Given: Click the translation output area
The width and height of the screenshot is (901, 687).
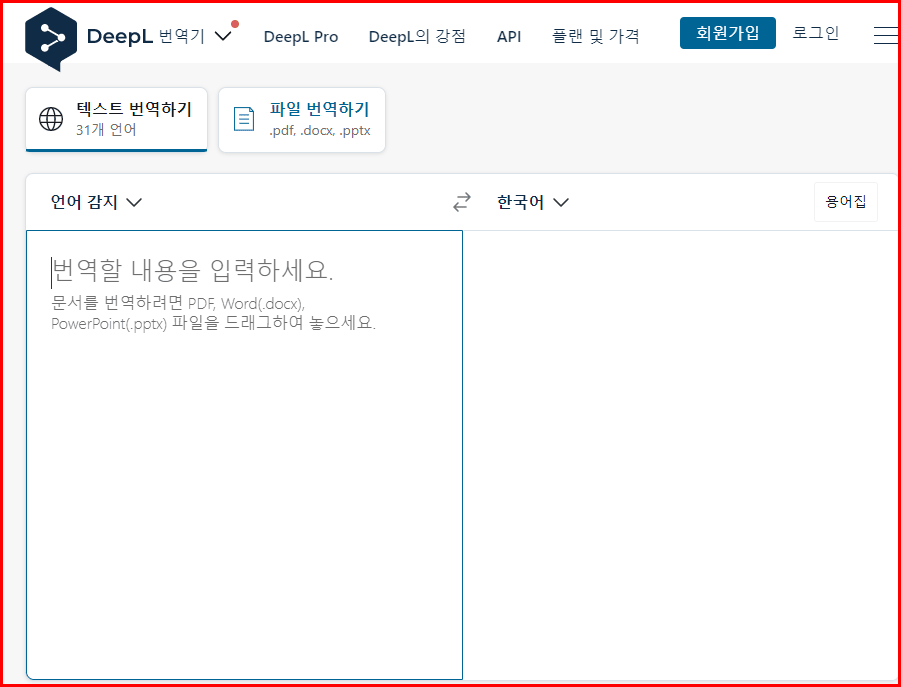Looking at the screenshot, I should [x=681, y=455].
